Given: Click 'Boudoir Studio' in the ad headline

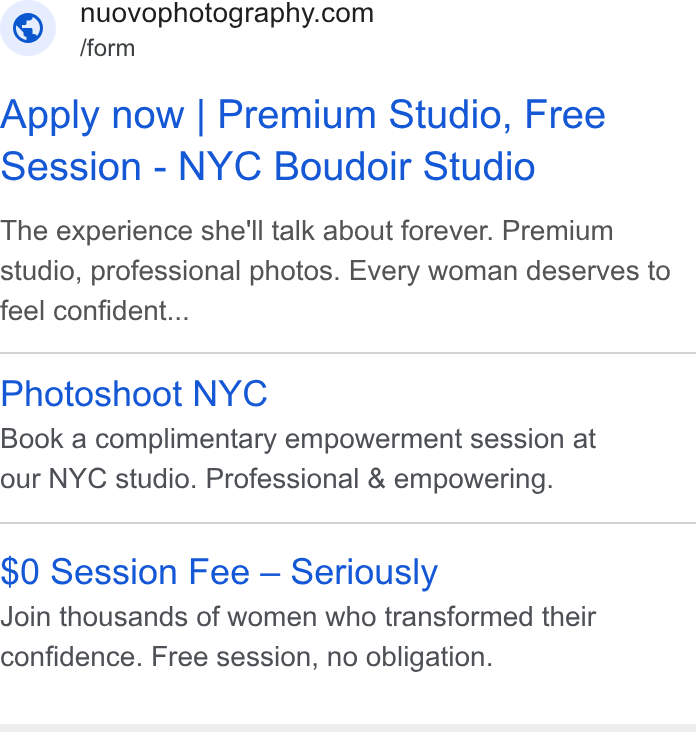Looking at the screenshot, I should (404, 166).
